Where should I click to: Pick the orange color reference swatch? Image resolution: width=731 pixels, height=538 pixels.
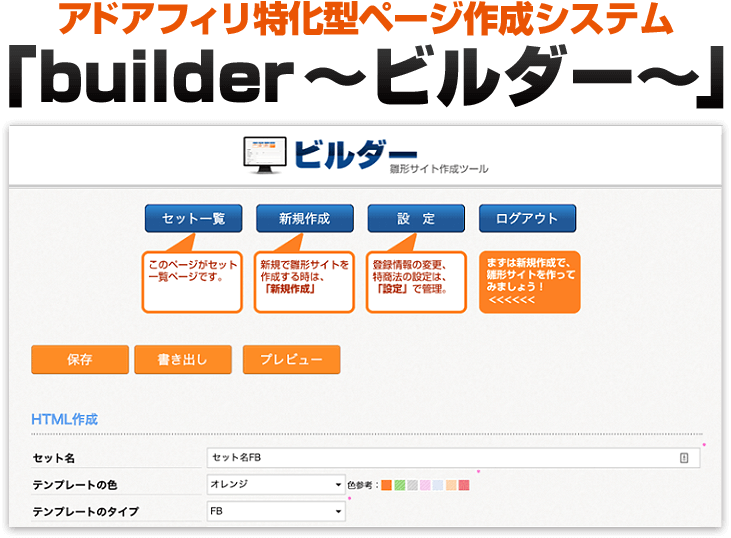[387, 486]
